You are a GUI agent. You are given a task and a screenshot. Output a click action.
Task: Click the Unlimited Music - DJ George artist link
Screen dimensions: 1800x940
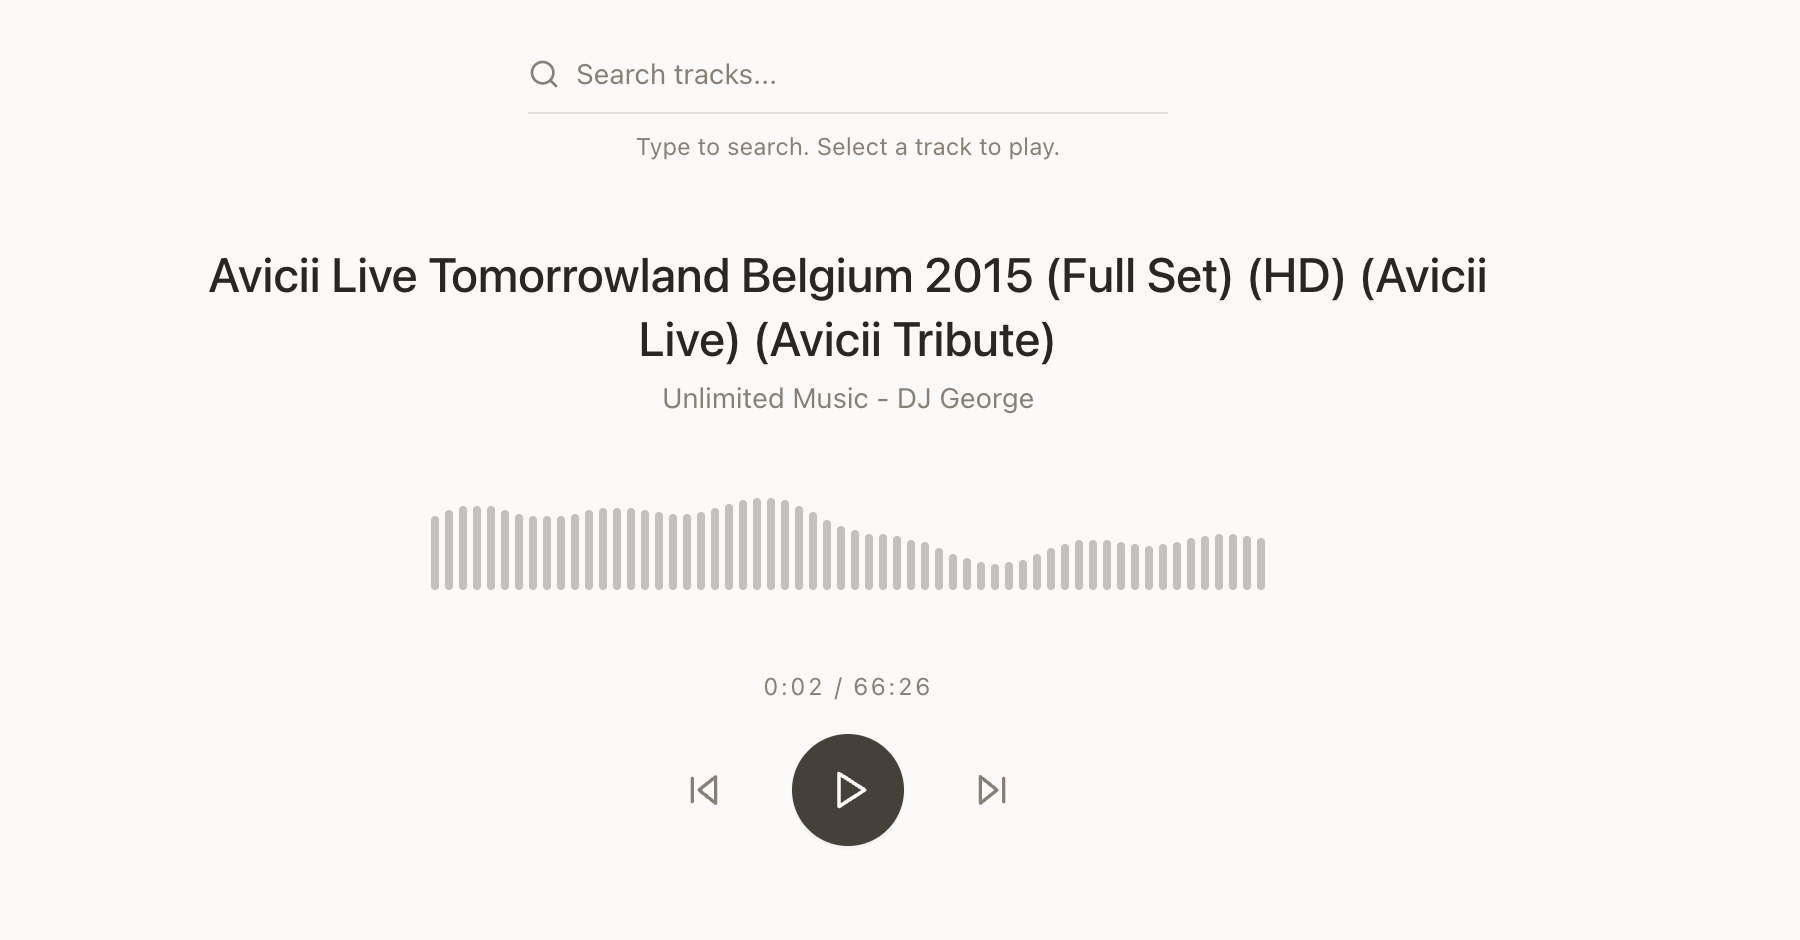click(847, 398)
